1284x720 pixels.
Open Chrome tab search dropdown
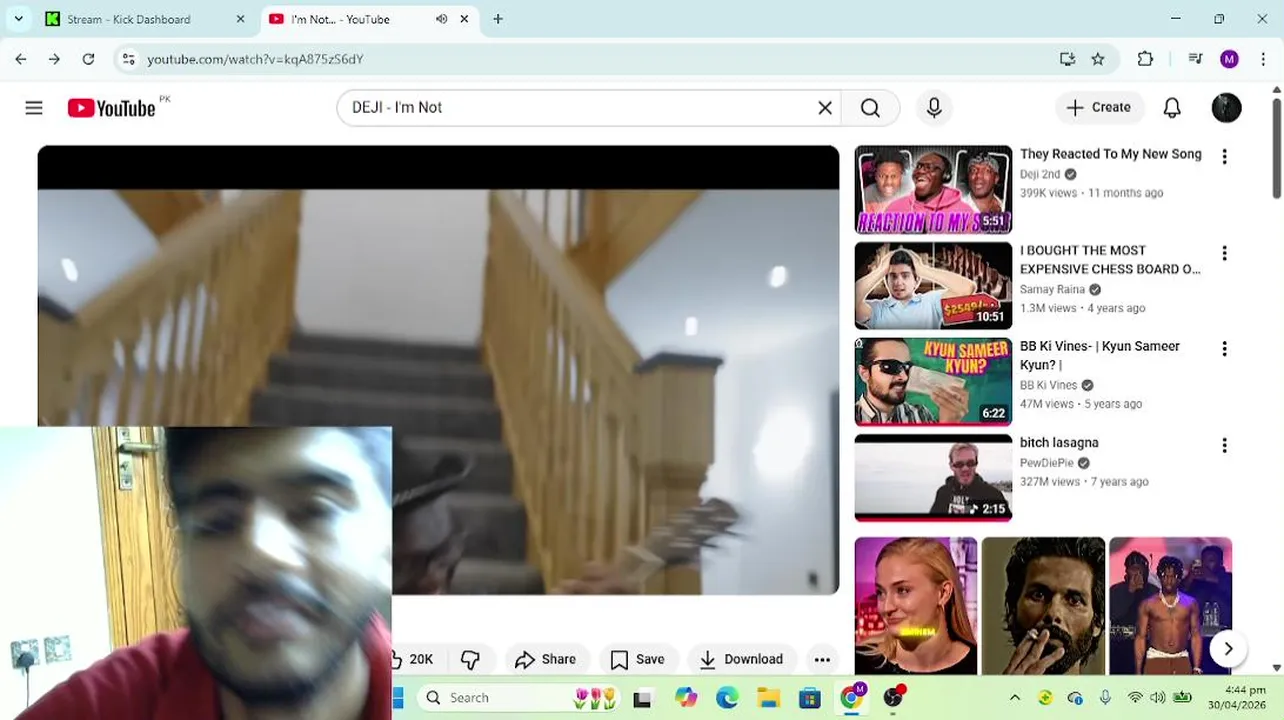[18, 19]
